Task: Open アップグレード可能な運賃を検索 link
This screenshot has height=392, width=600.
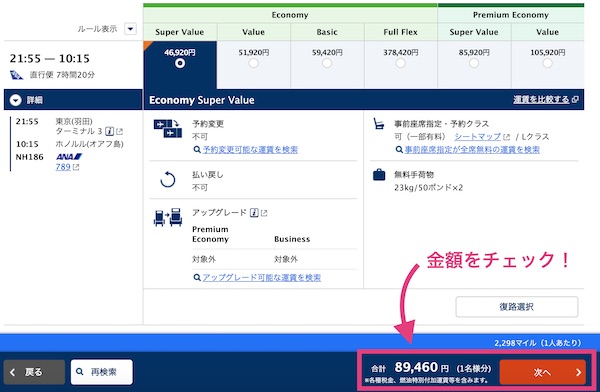Action: (x=262, y=278)
